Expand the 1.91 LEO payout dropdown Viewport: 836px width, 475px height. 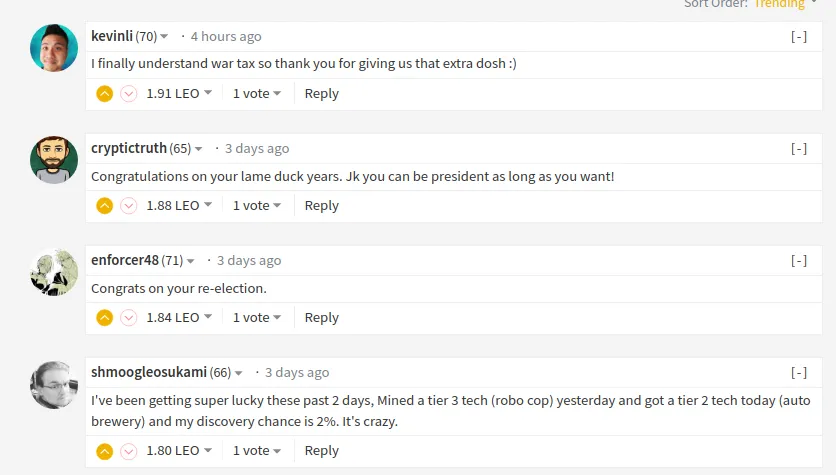coord(179,93)
